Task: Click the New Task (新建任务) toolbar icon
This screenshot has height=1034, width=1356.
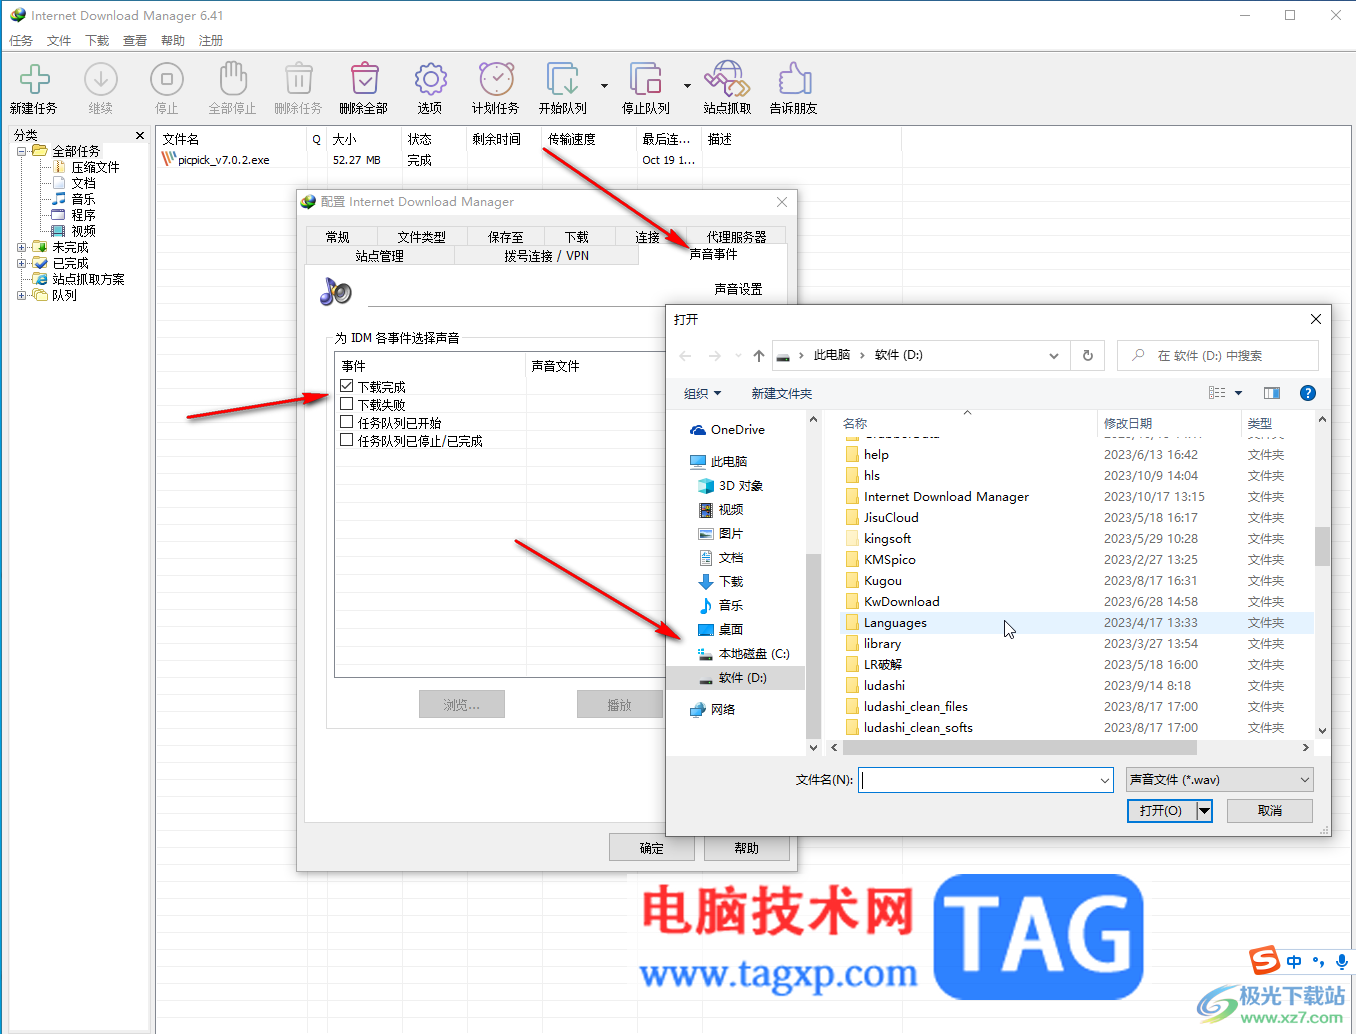Action: (34, 79)
